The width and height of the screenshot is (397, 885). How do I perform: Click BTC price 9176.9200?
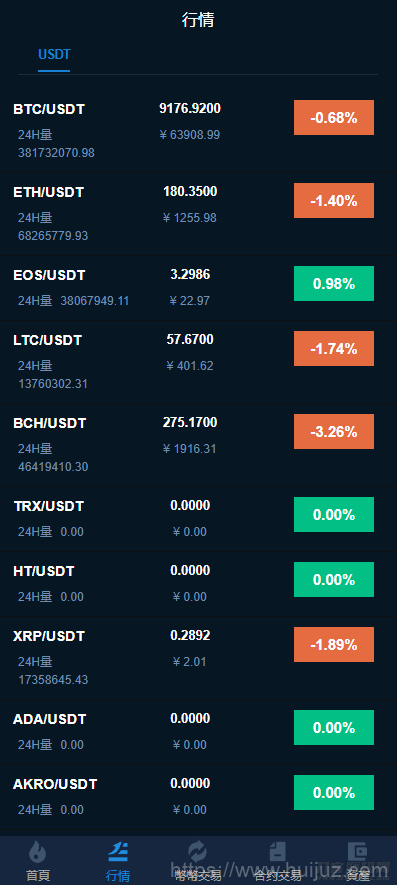point(190,108)
